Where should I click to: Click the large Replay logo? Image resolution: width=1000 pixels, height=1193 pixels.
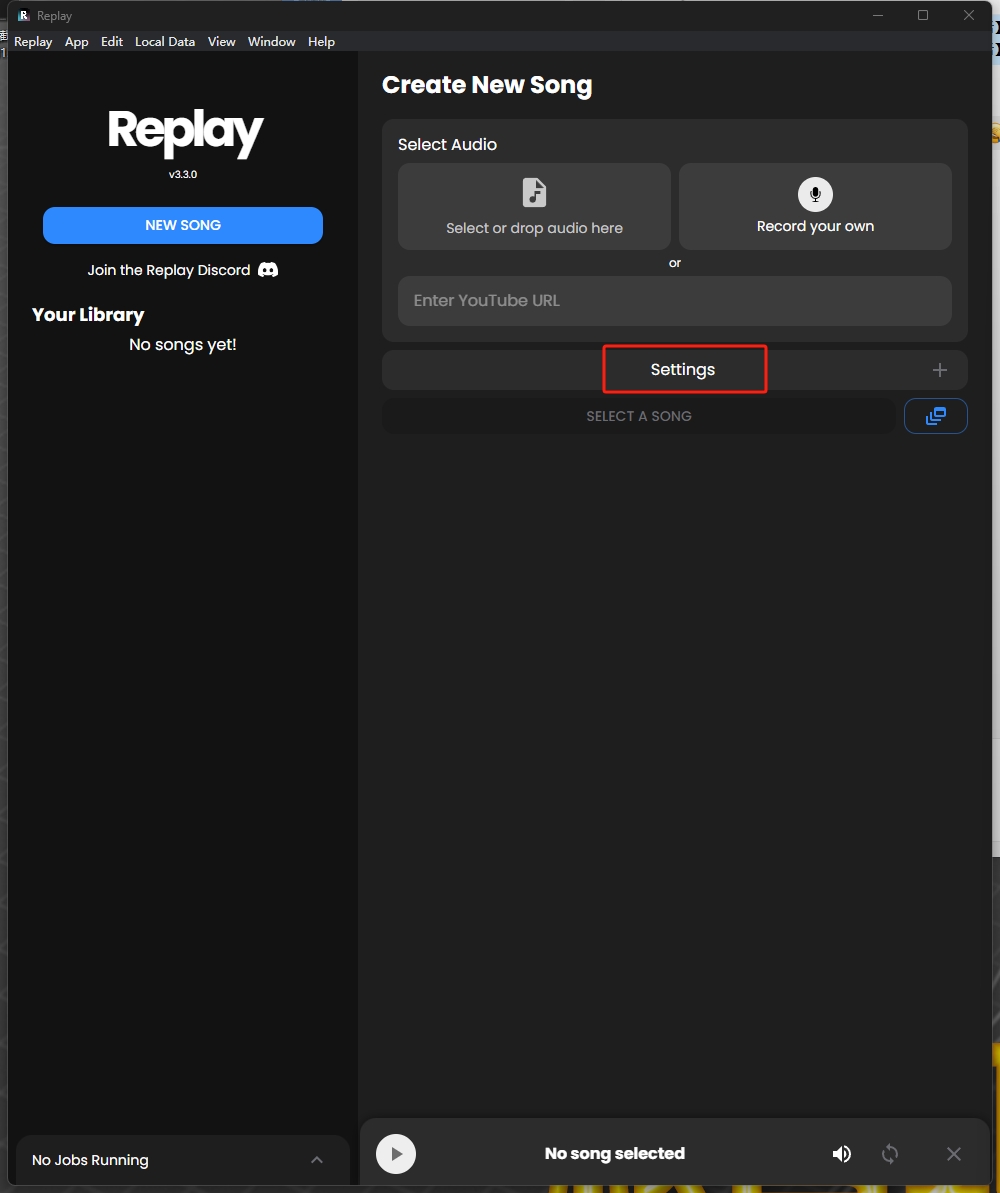[185, 132]
